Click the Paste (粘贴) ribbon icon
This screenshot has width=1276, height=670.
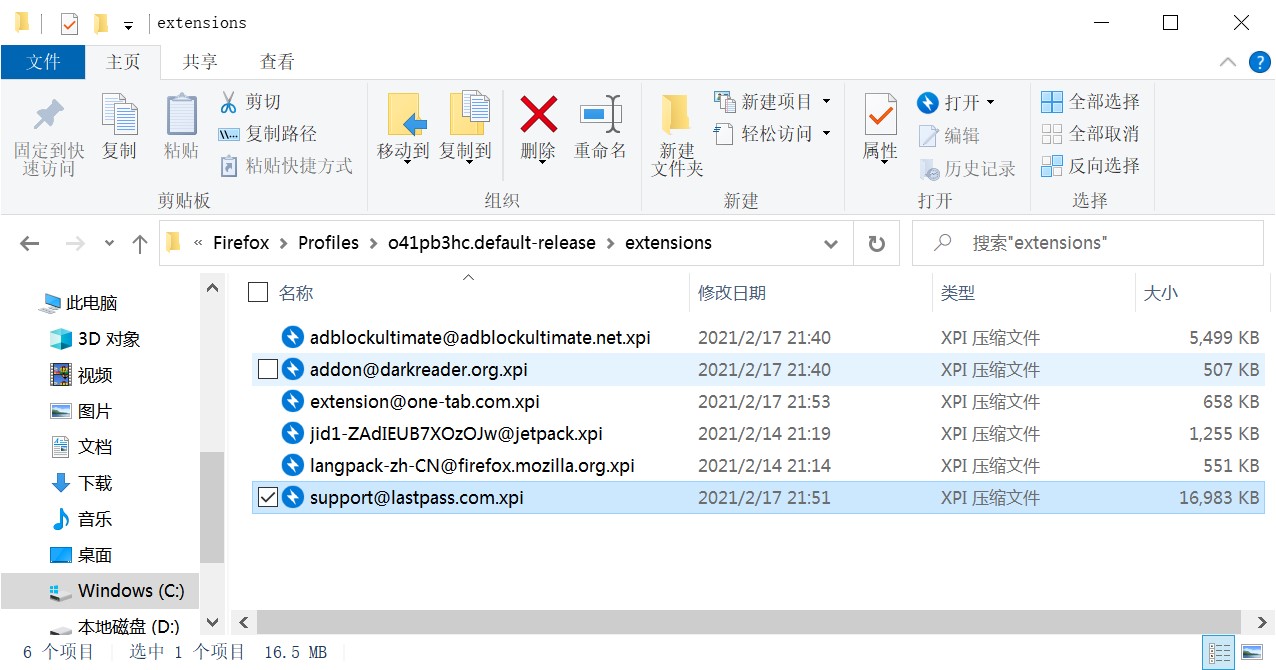[181, 116]
